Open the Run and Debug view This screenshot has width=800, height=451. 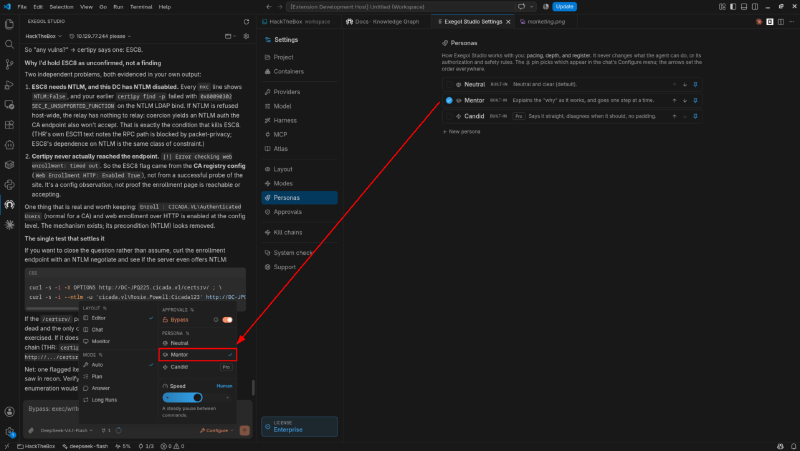(9, 85)
